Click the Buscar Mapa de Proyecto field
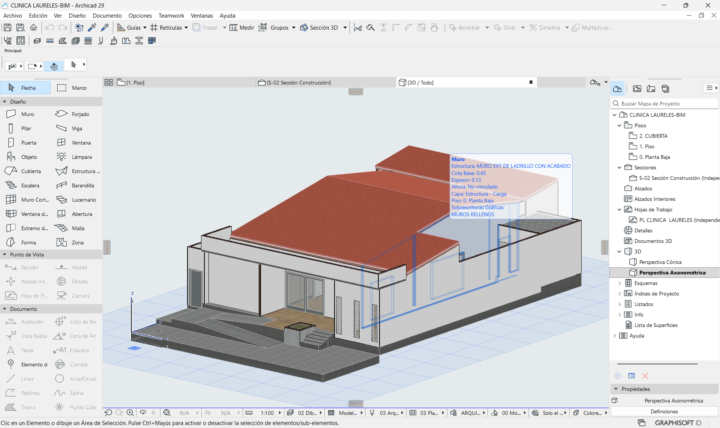Screen dimensions: 720x428 tap(664, 104)
